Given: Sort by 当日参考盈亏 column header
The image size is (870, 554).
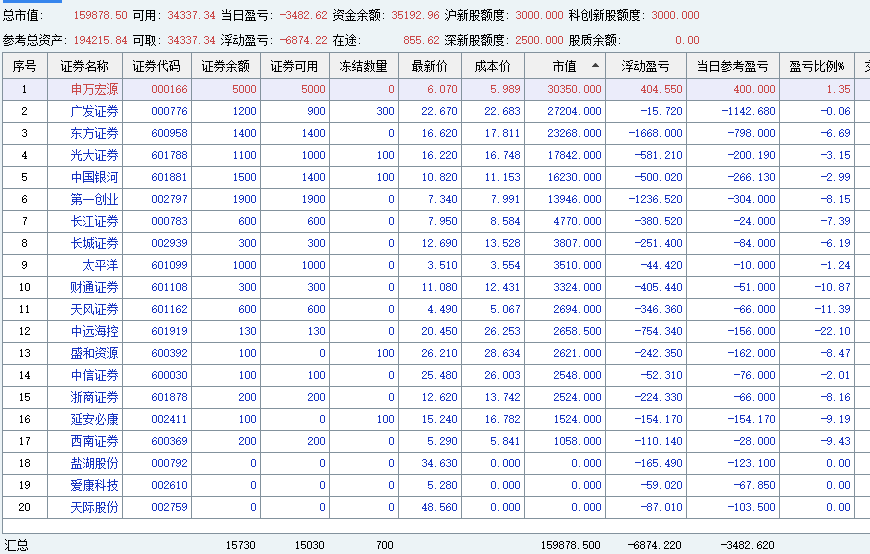Looking at the screenshot, I should (732, 66).
